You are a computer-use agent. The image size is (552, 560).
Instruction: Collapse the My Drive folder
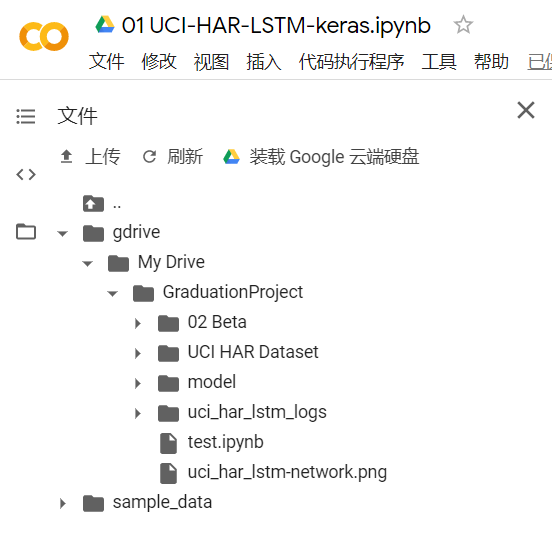tap(87, 264)
